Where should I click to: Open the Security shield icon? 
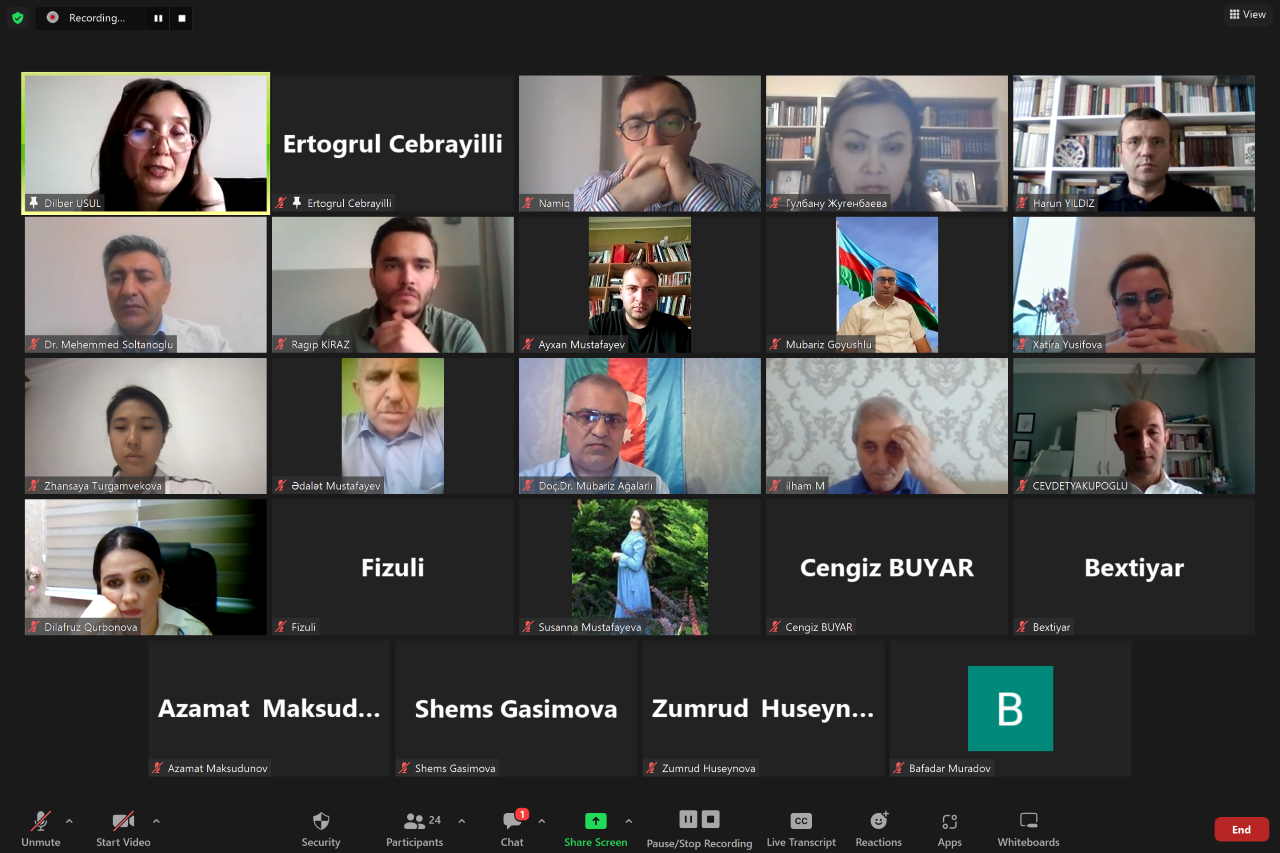pos(321,821)
